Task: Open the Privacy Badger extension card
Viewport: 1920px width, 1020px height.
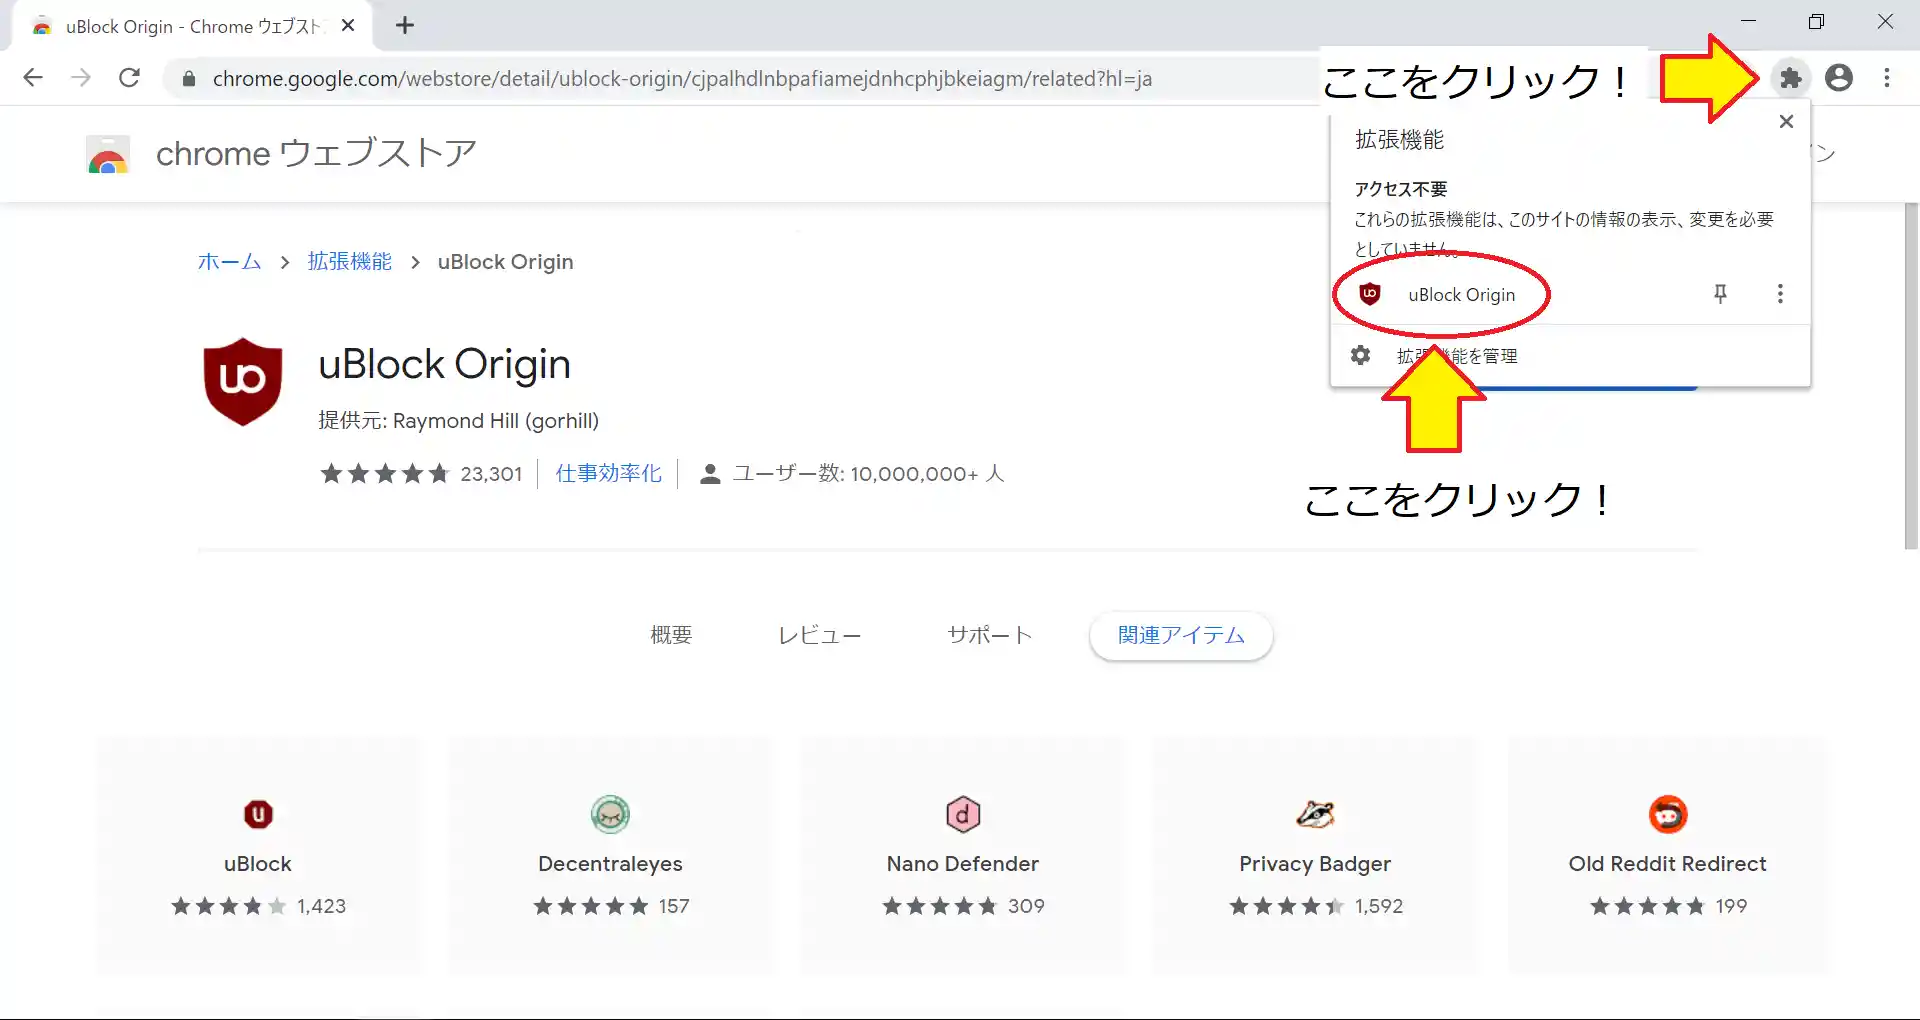Action: tap(1314, 855)
